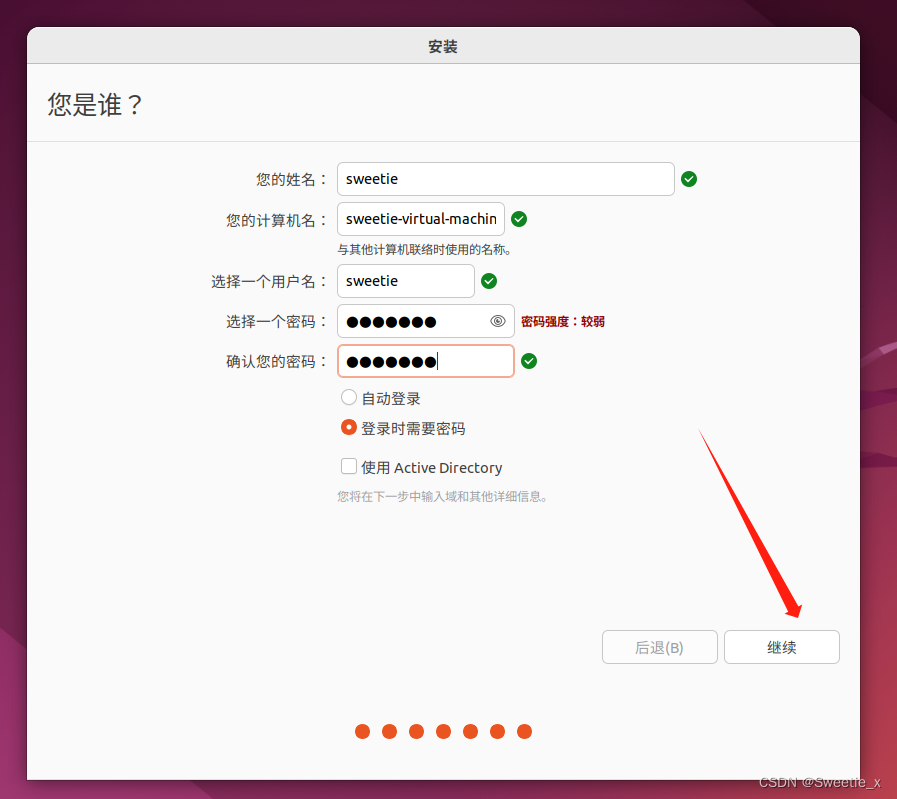The image size is (897, 799).
Task: Enable the 使用 Active Directory checkbox
Action: tap(349, 467)
